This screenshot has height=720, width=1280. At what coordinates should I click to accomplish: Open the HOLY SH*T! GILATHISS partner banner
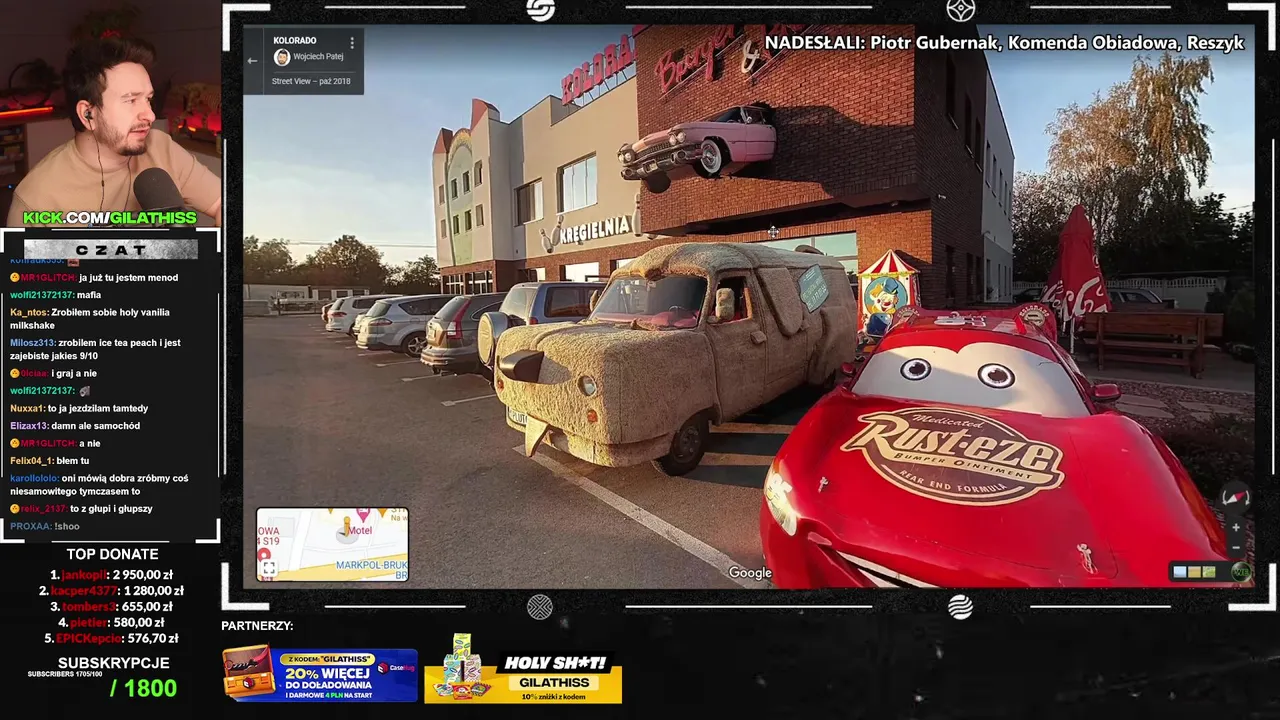(523, 668)
